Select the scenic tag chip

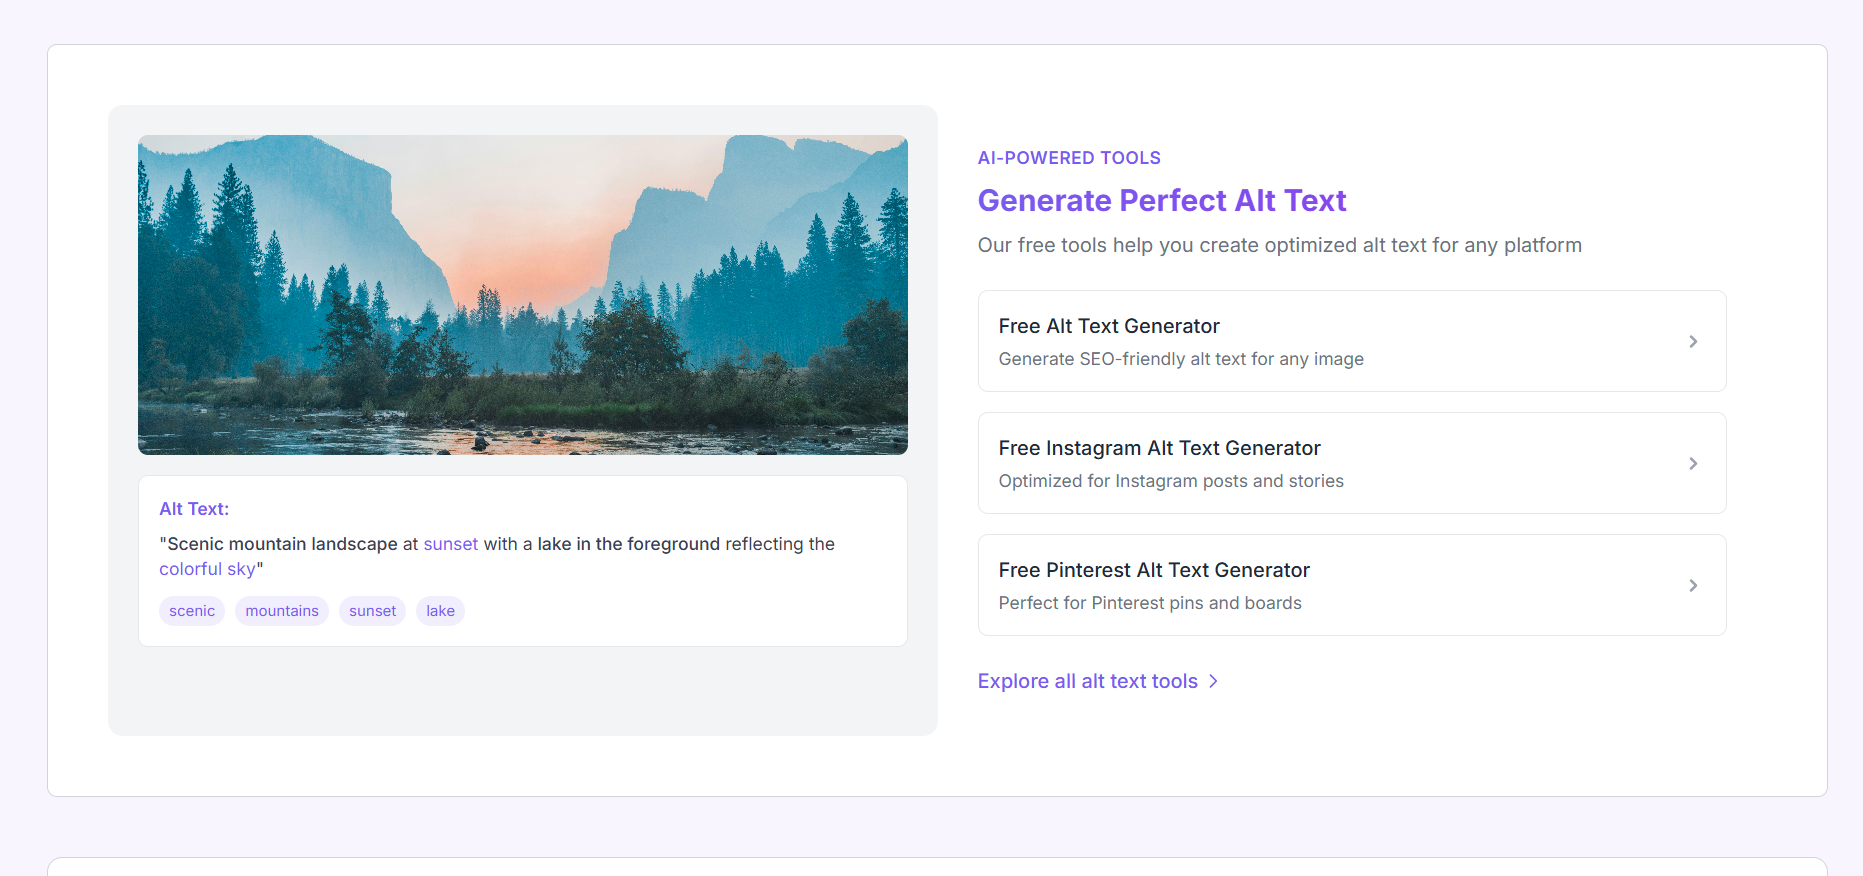click(192, 611)
